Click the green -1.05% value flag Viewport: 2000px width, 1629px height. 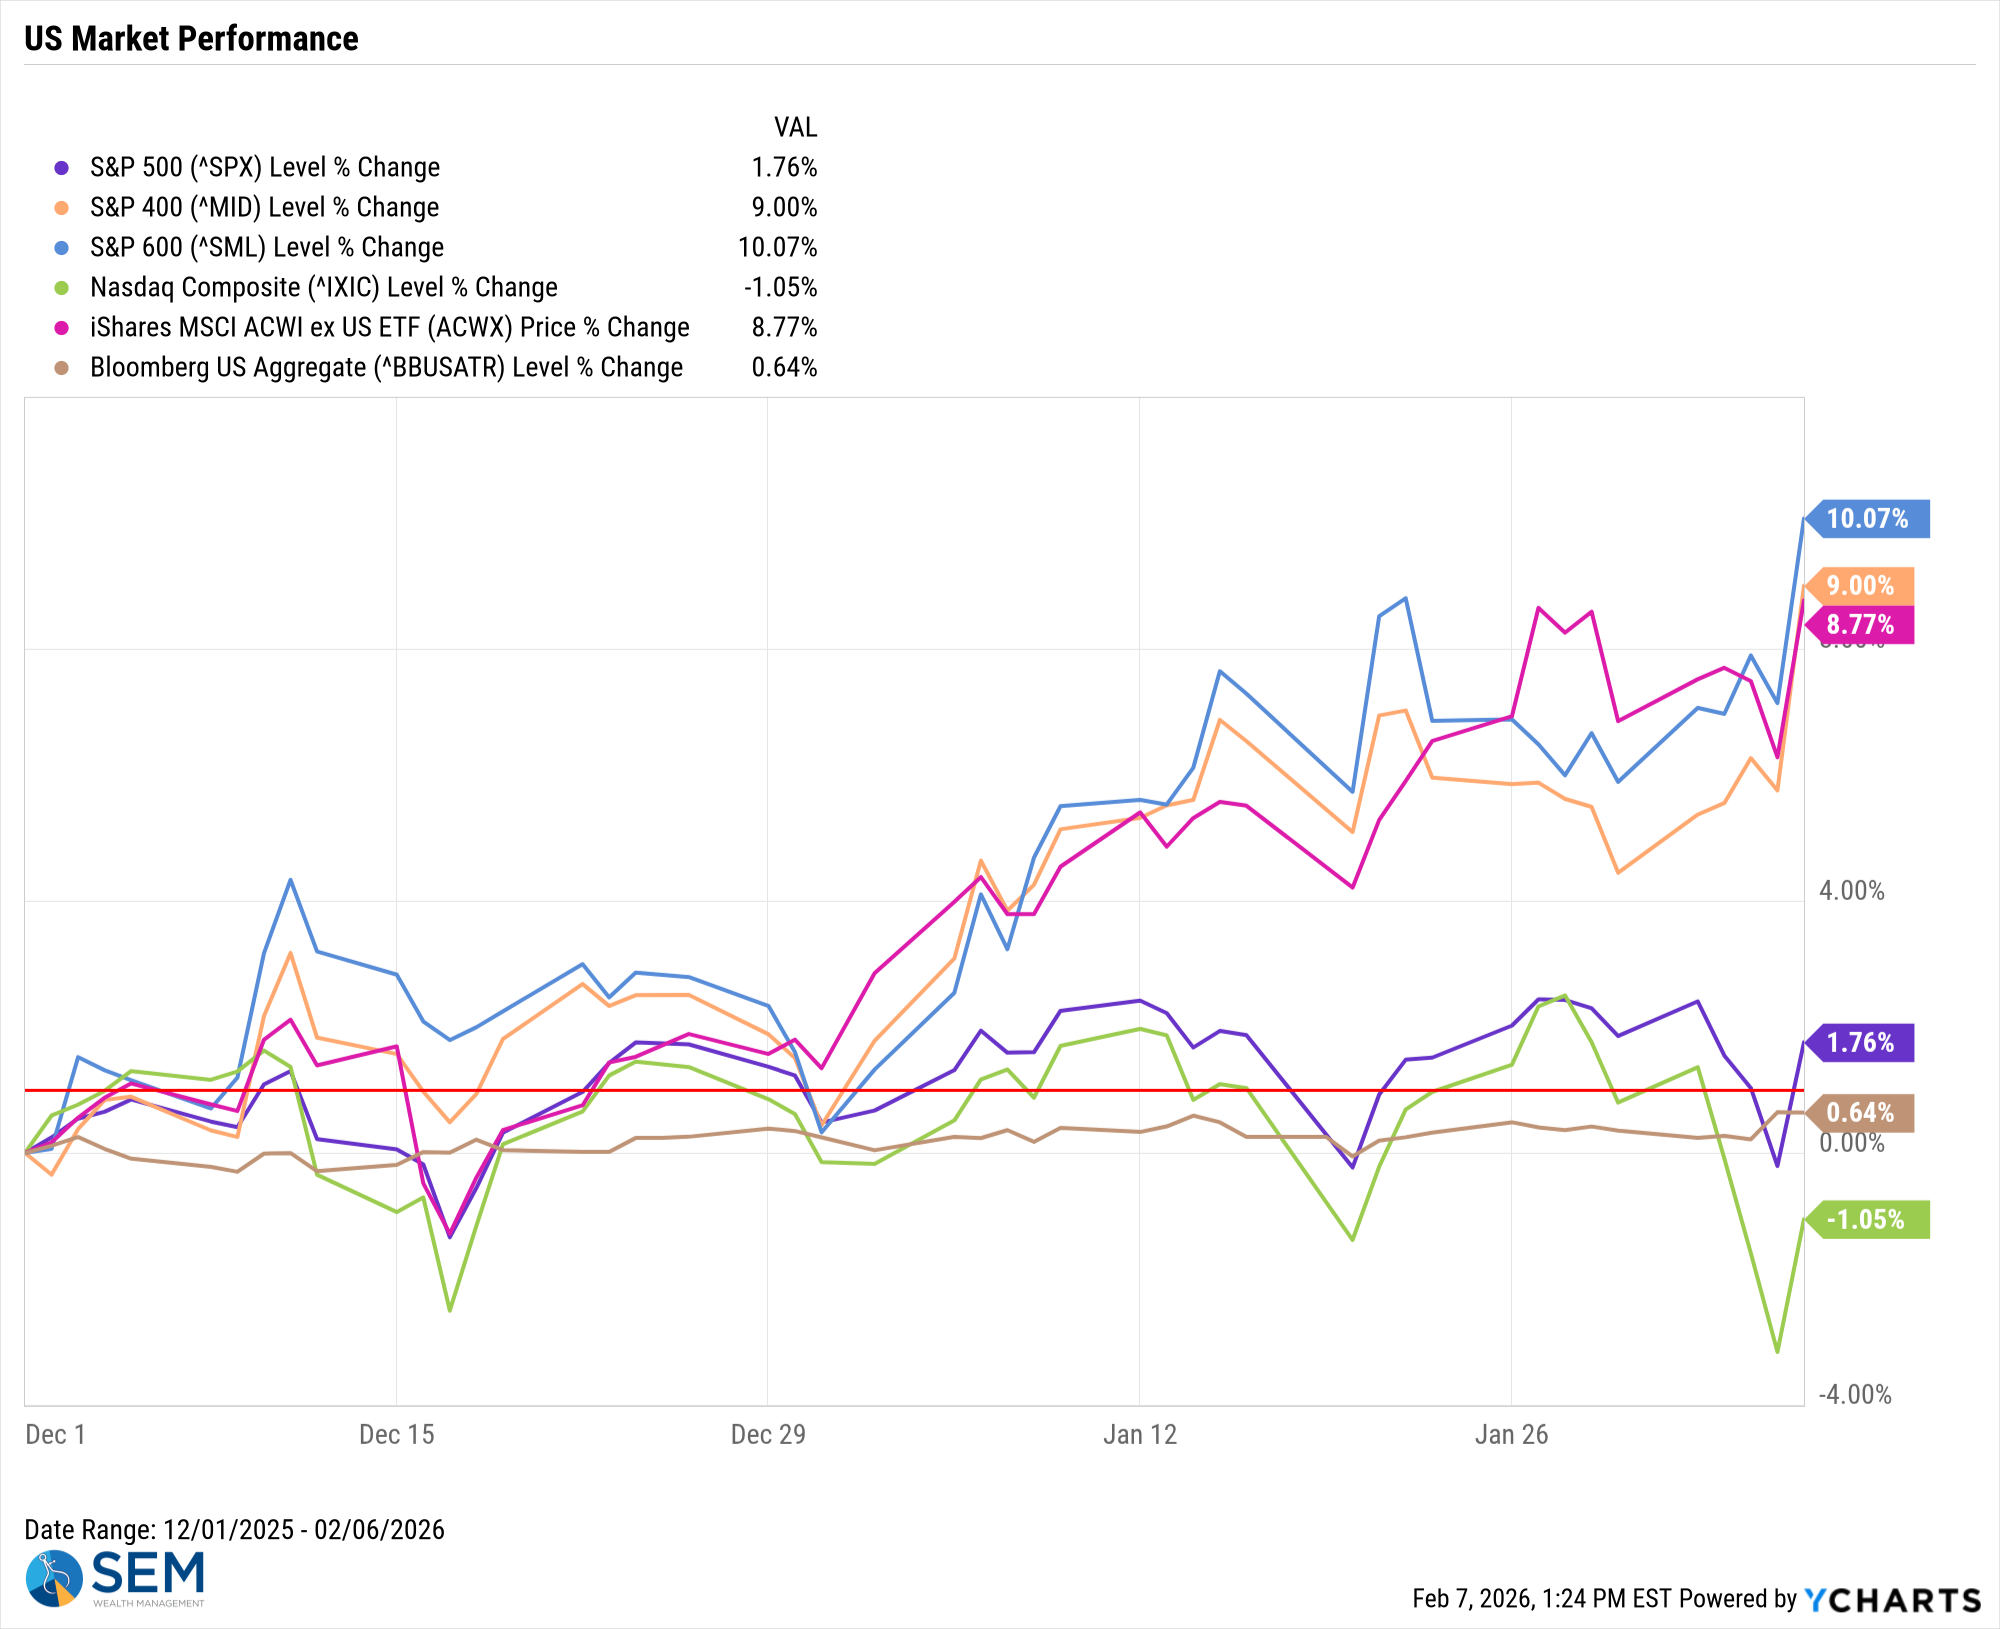pyautogui.click(x=1866, y=1220)
